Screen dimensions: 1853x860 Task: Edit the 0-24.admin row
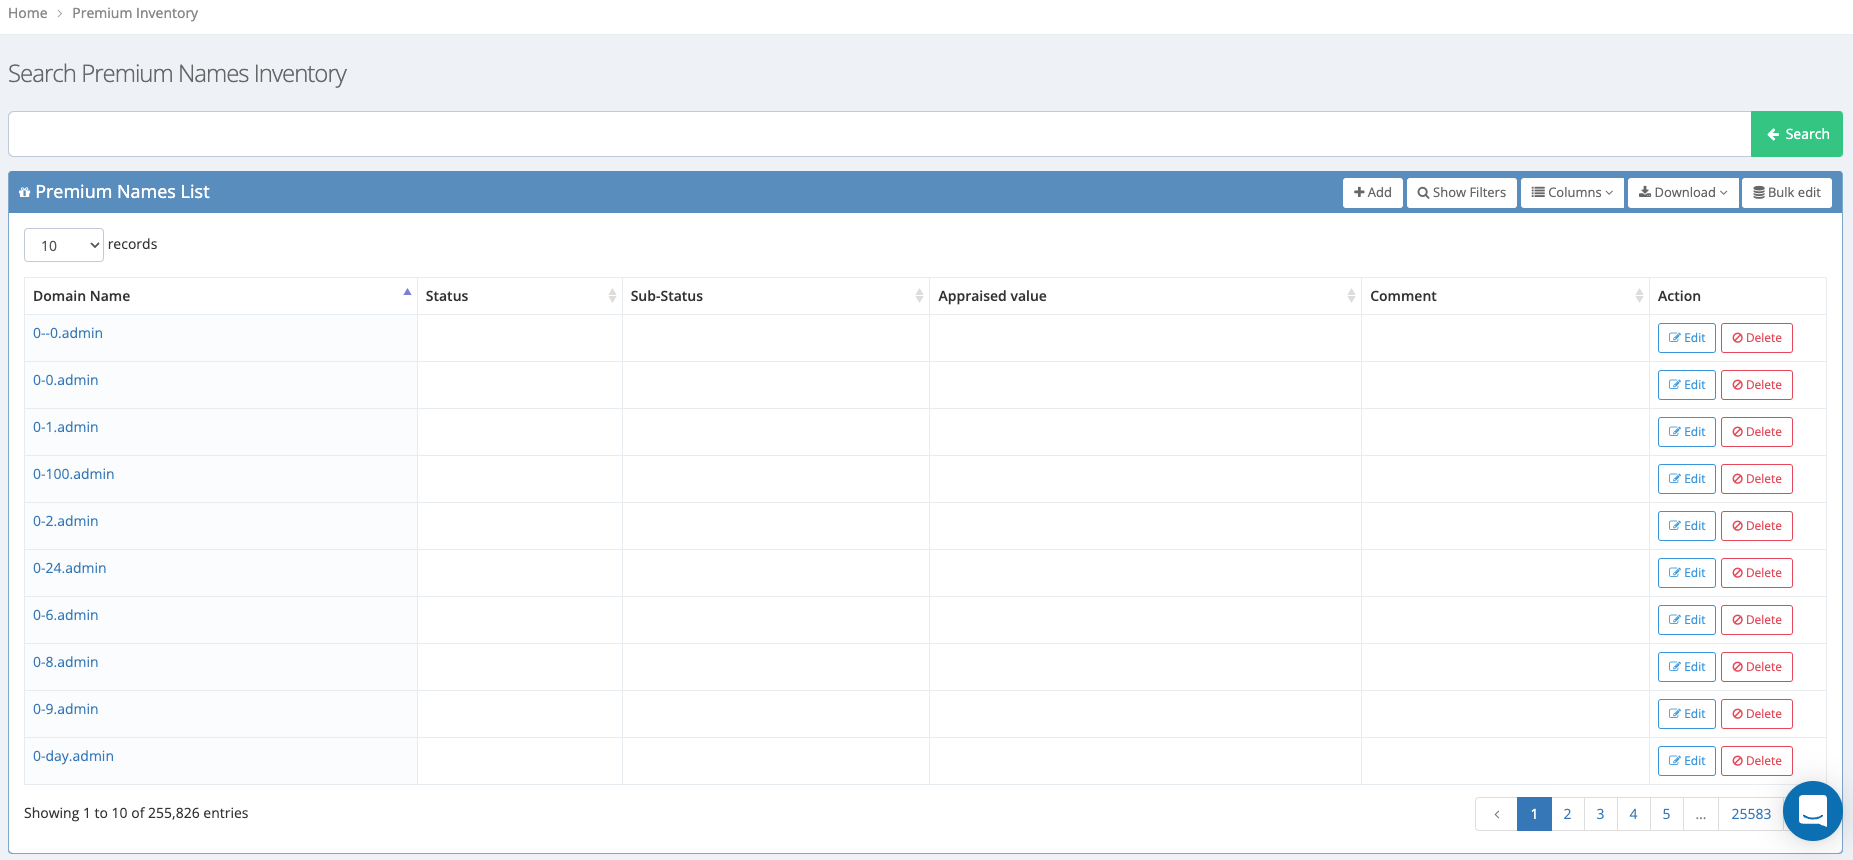1686,573
